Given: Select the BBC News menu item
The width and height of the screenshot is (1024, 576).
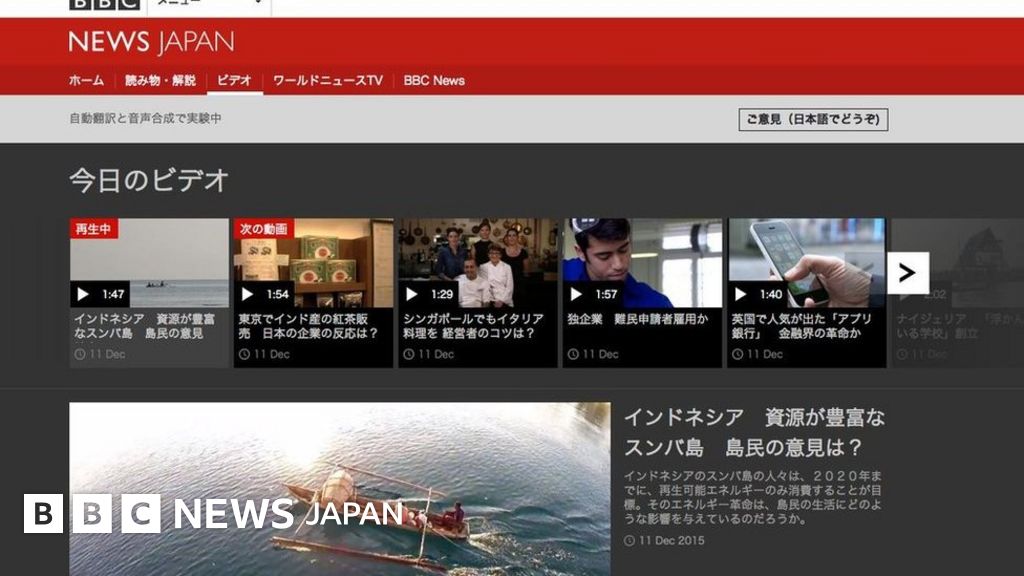Looking at the screenshot, I should (x=436, y=80).
